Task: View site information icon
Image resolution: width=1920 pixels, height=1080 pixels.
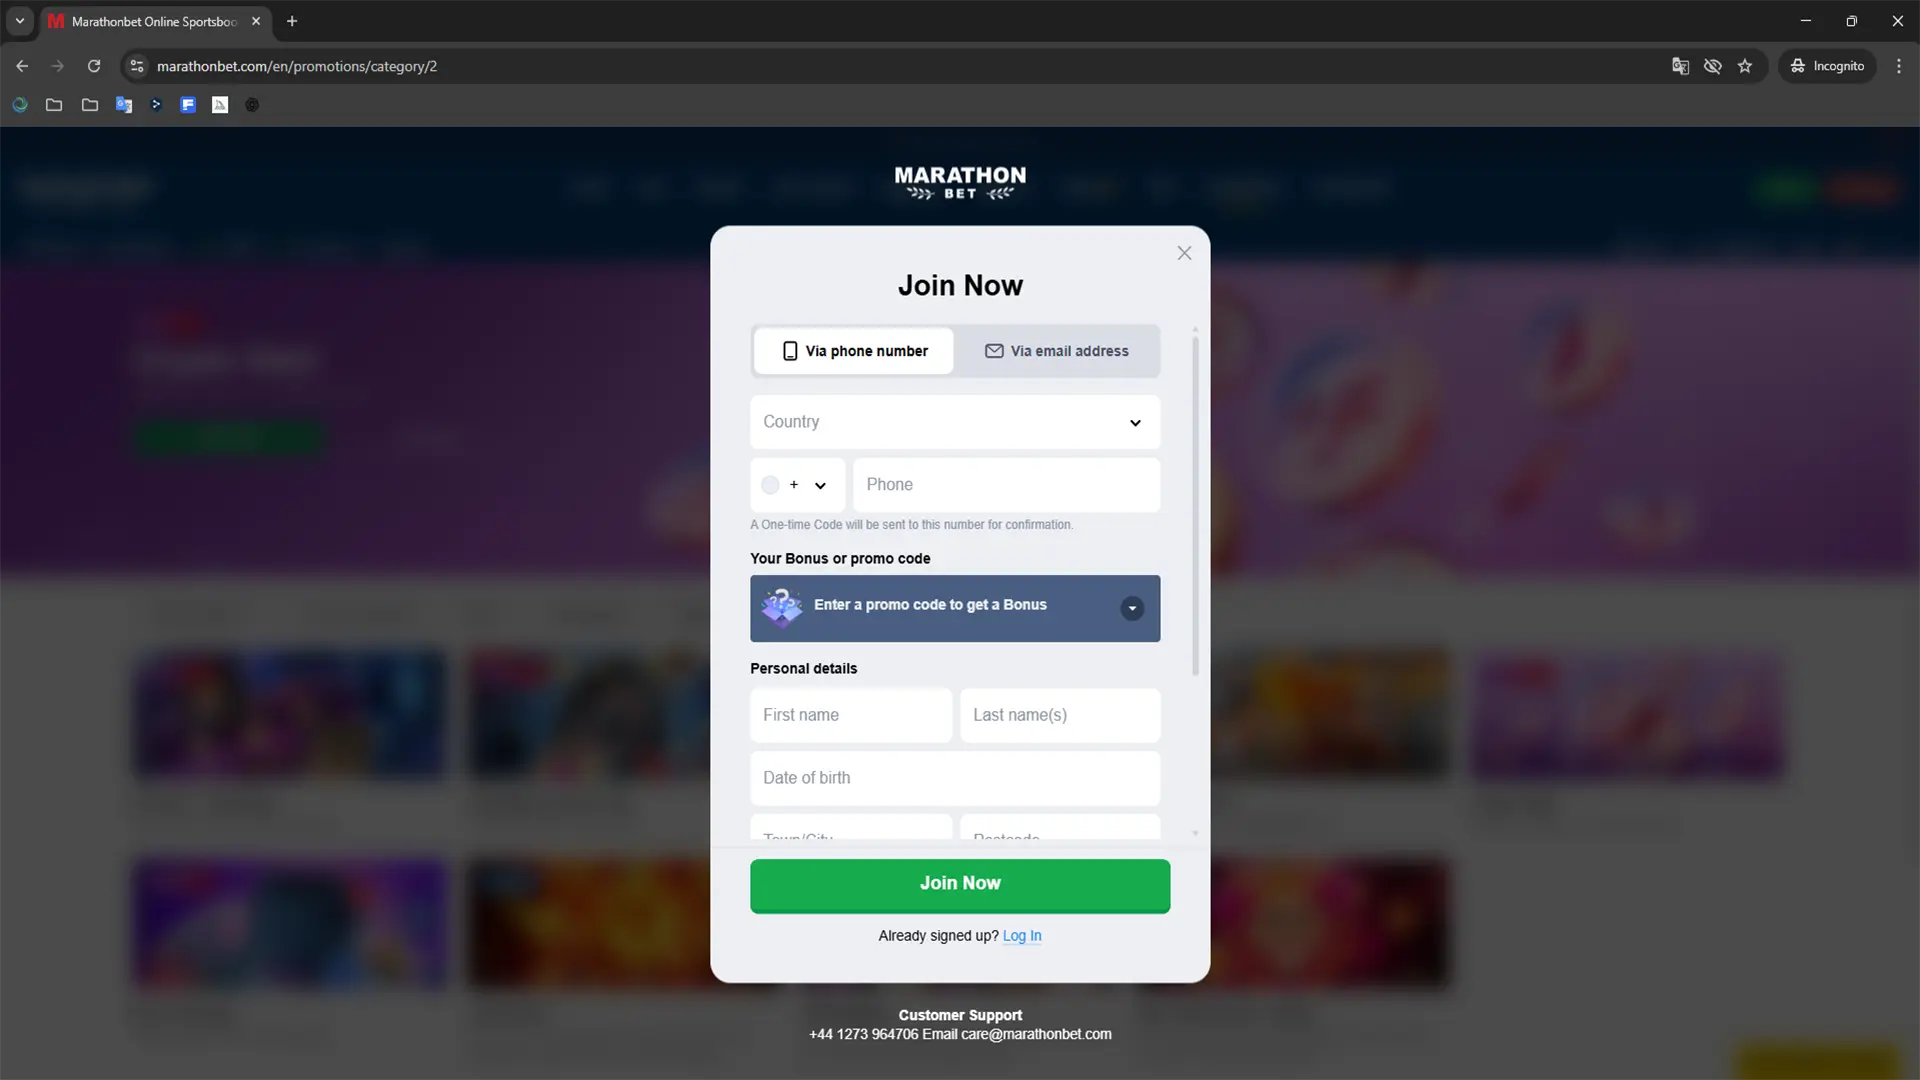Action: click(137, 66)
